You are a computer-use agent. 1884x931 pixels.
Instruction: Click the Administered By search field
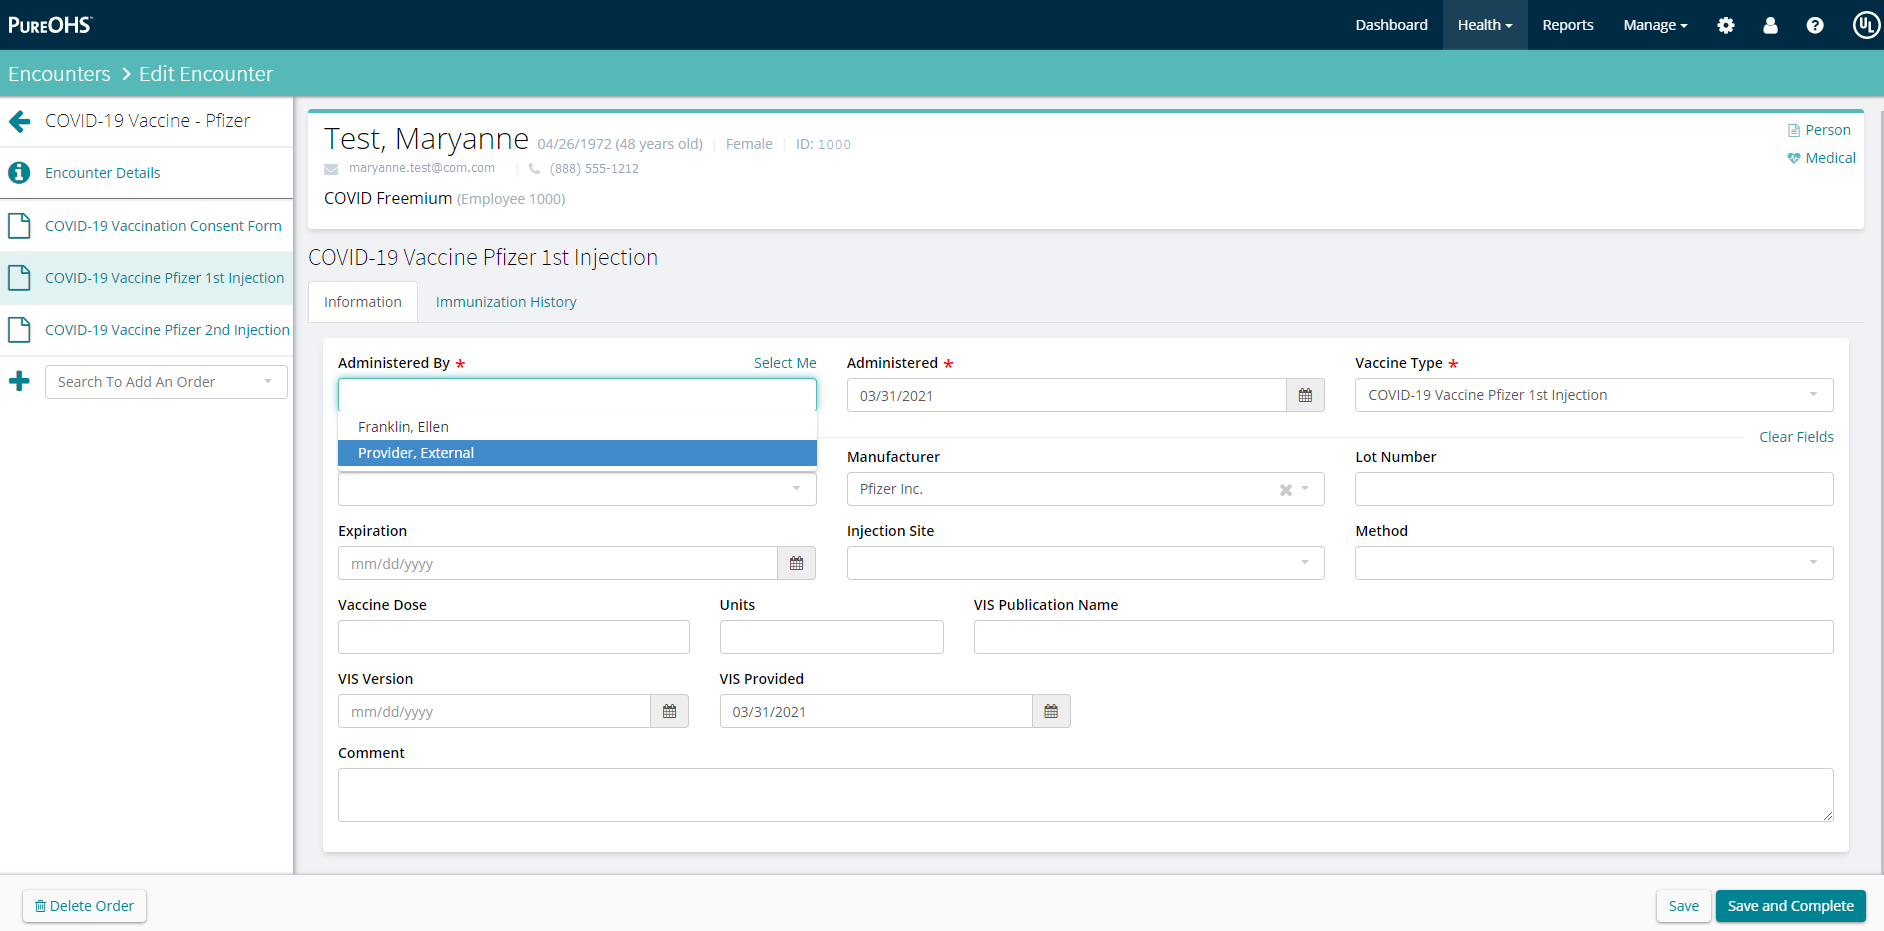coord(577,395)
